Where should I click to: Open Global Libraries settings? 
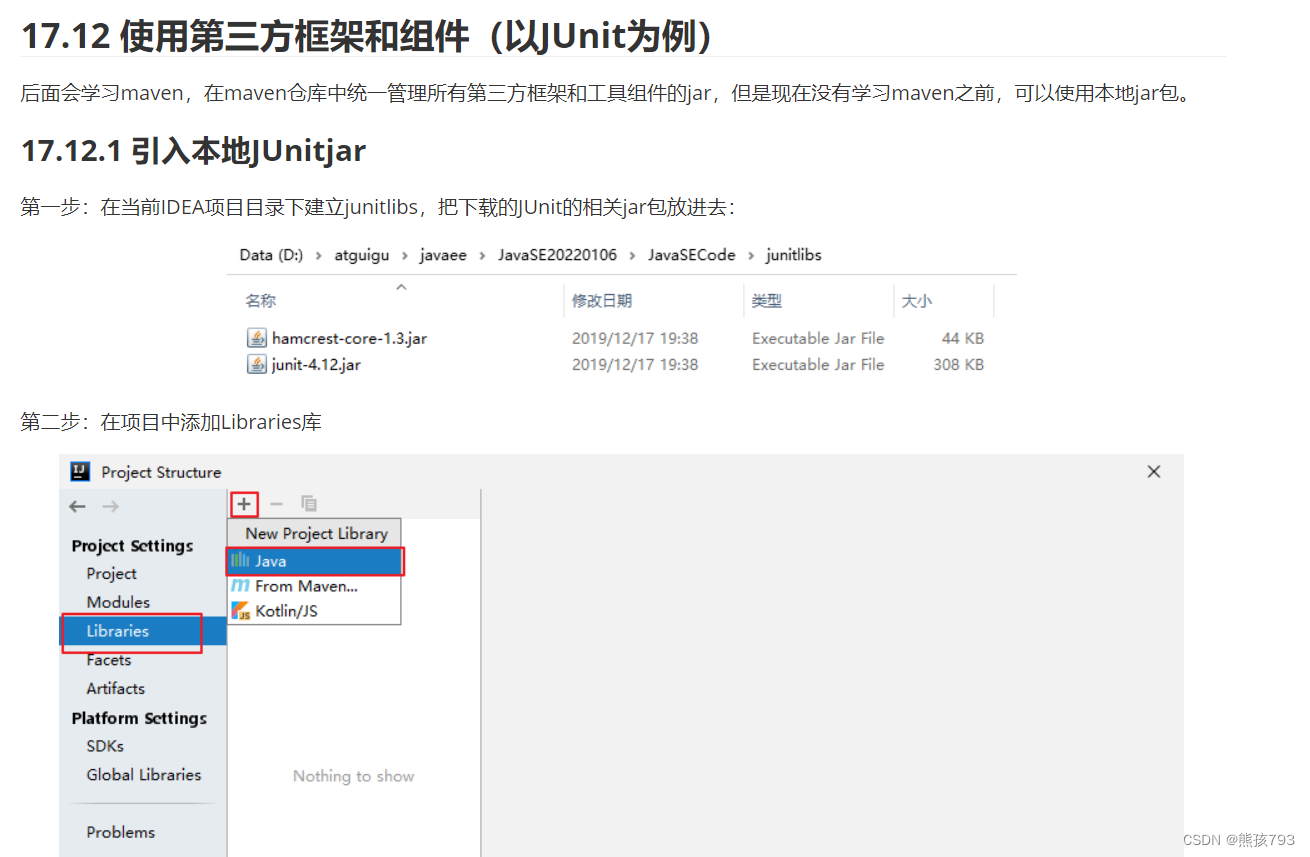[x=144, y=774]
